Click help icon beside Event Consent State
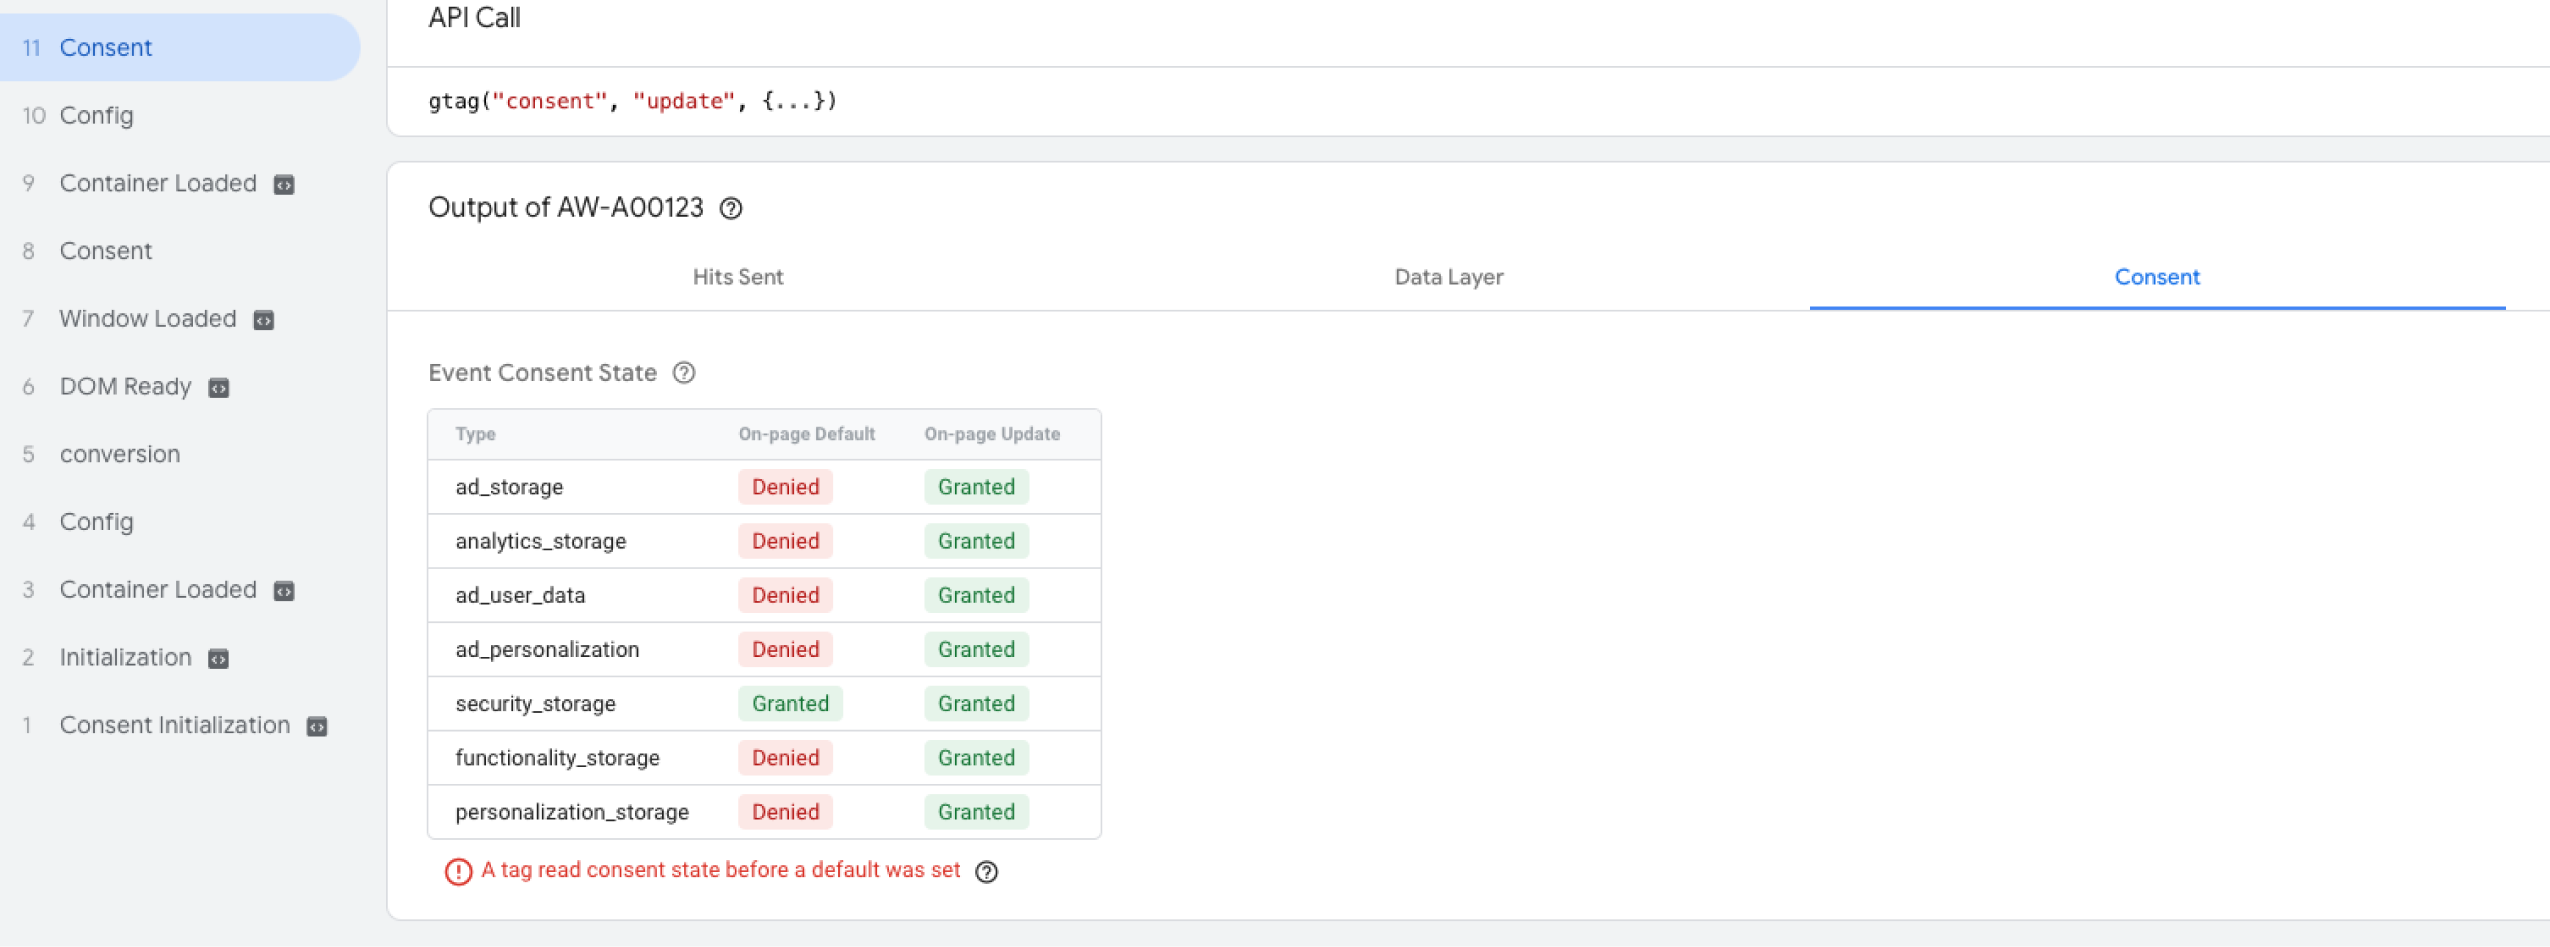The width and height of the screenshot is (2550, 947). tap(684, 373)
